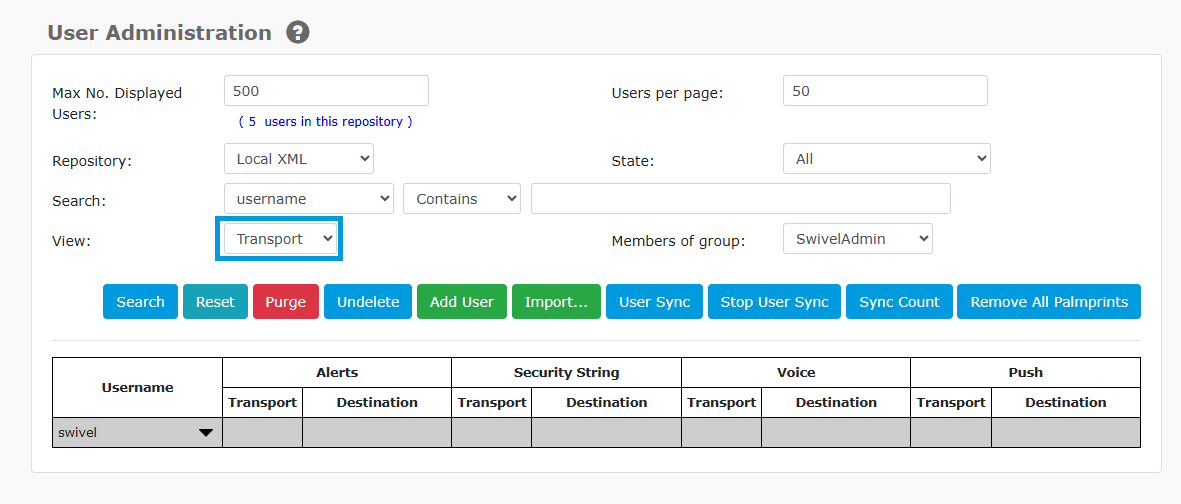The image size is (1181, 504).
Task: Open the State dropdown showing All
Action: 887,159
